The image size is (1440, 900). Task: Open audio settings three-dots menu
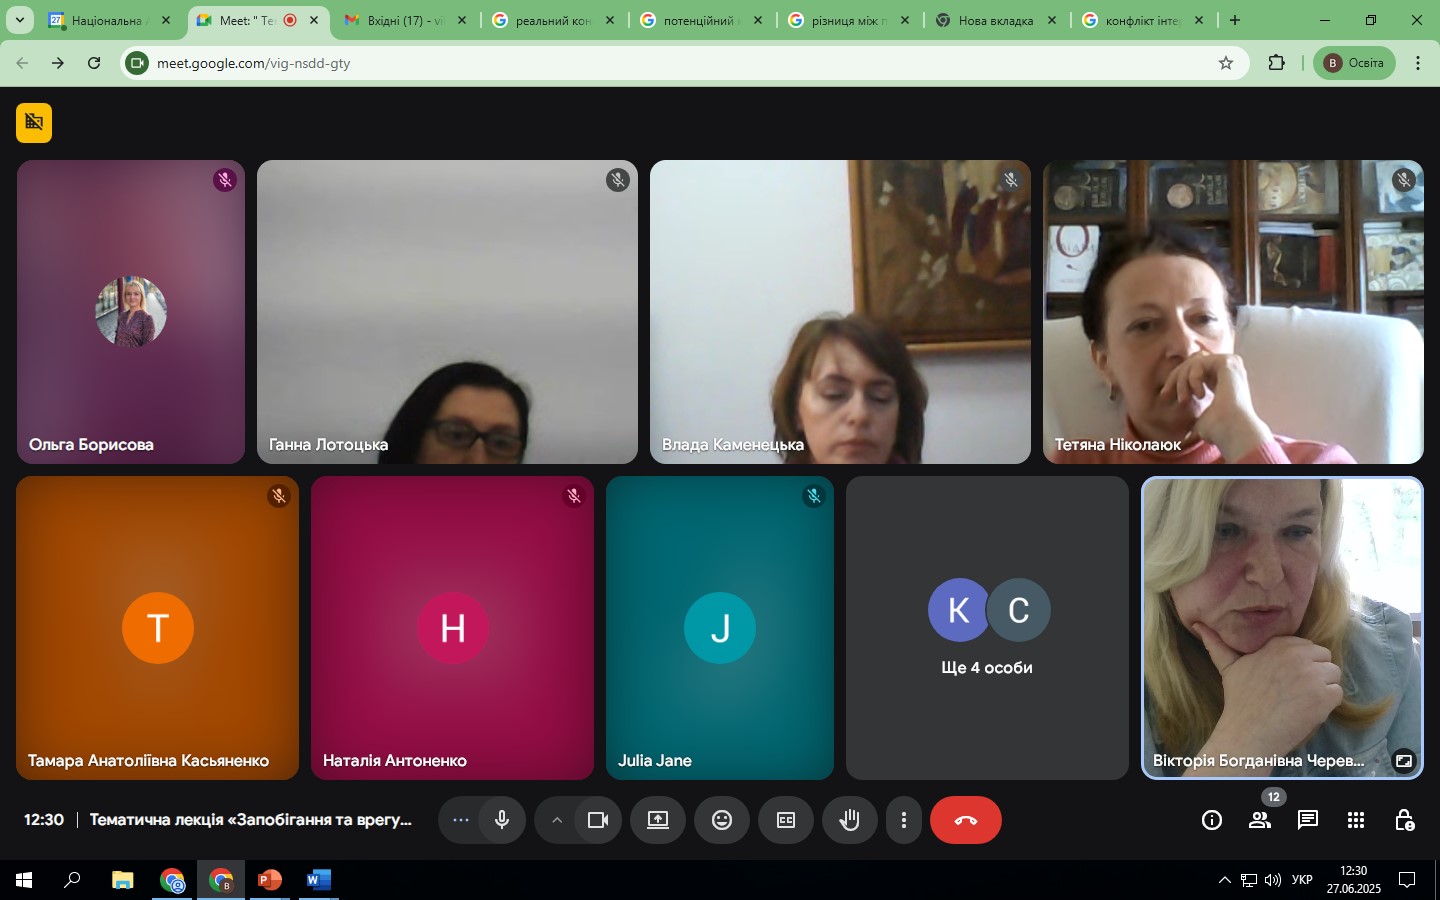click(460, 820)
